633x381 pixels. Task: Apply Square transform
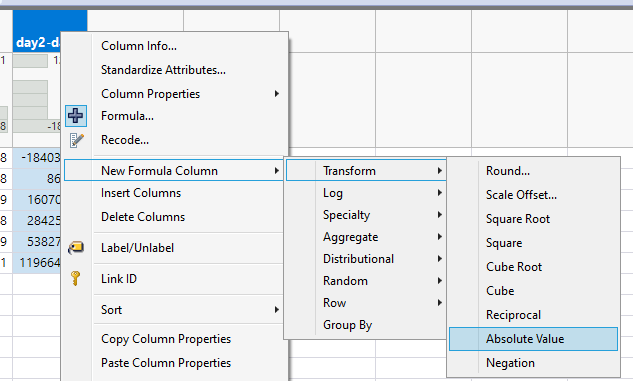point(504,243)
